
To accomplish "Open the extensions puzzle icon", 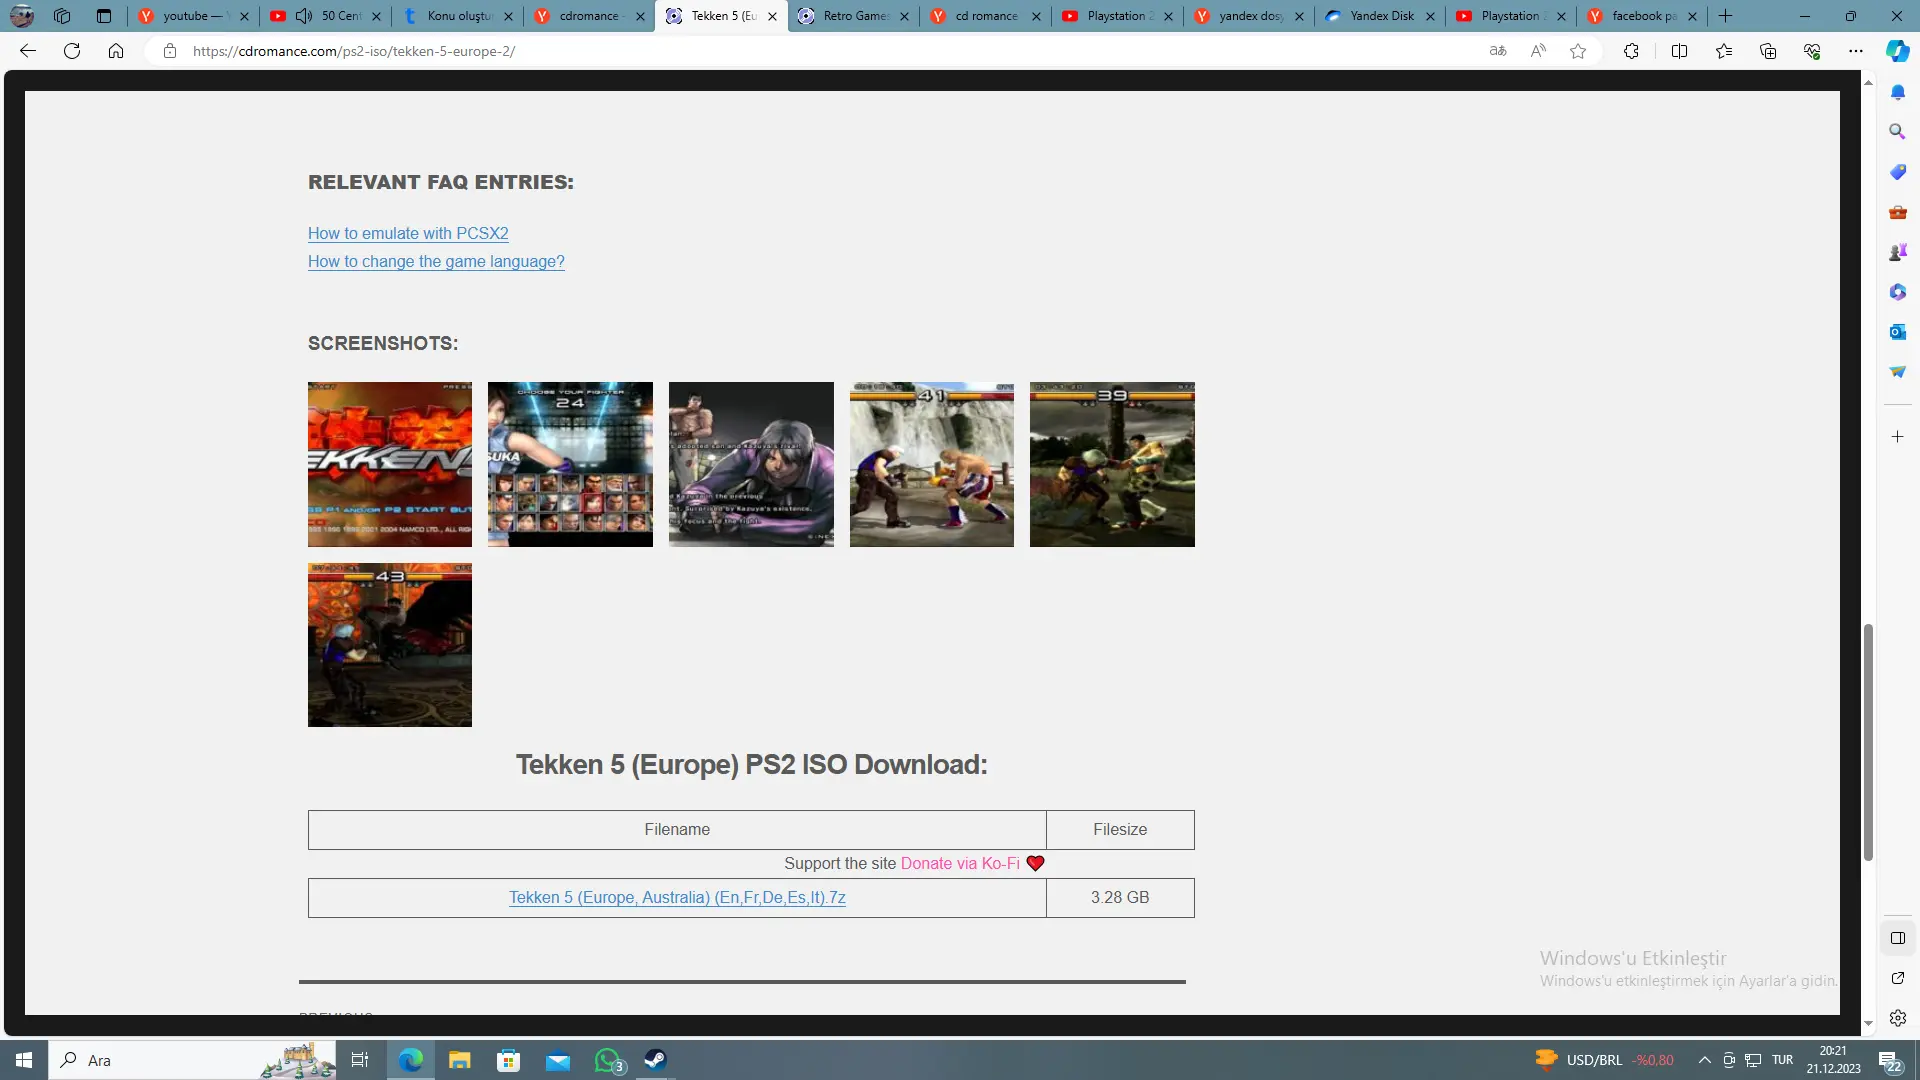I will click(1631, 51).
